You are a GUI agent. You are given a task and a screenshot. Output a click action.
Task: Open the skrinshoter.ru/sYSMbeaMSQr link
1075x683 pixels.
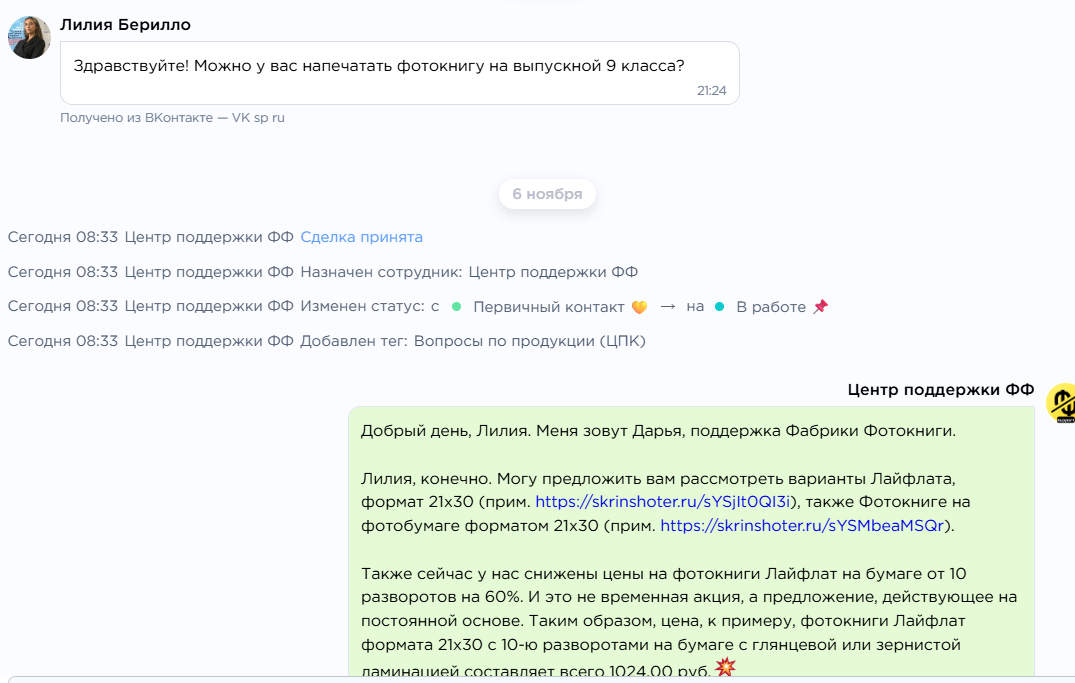(802, 526)
